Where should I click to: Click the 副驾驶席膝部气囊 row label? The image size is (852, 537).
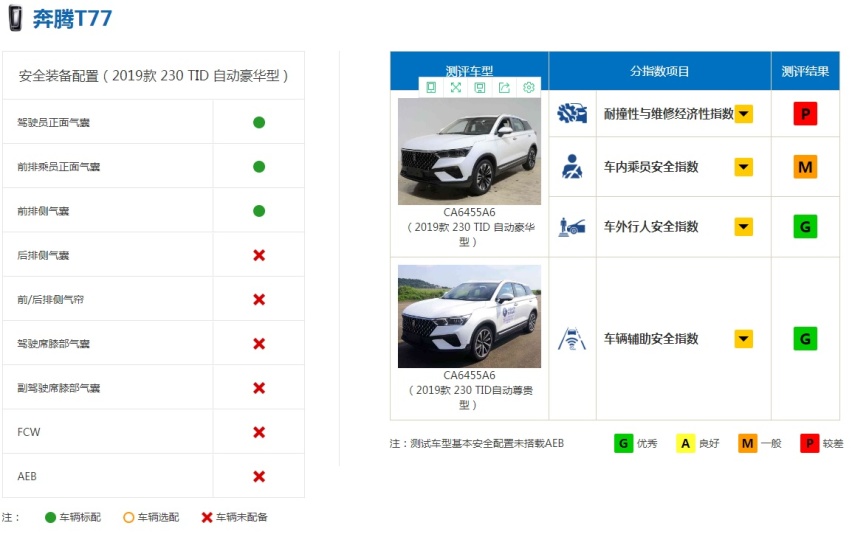tap(59, 388)
